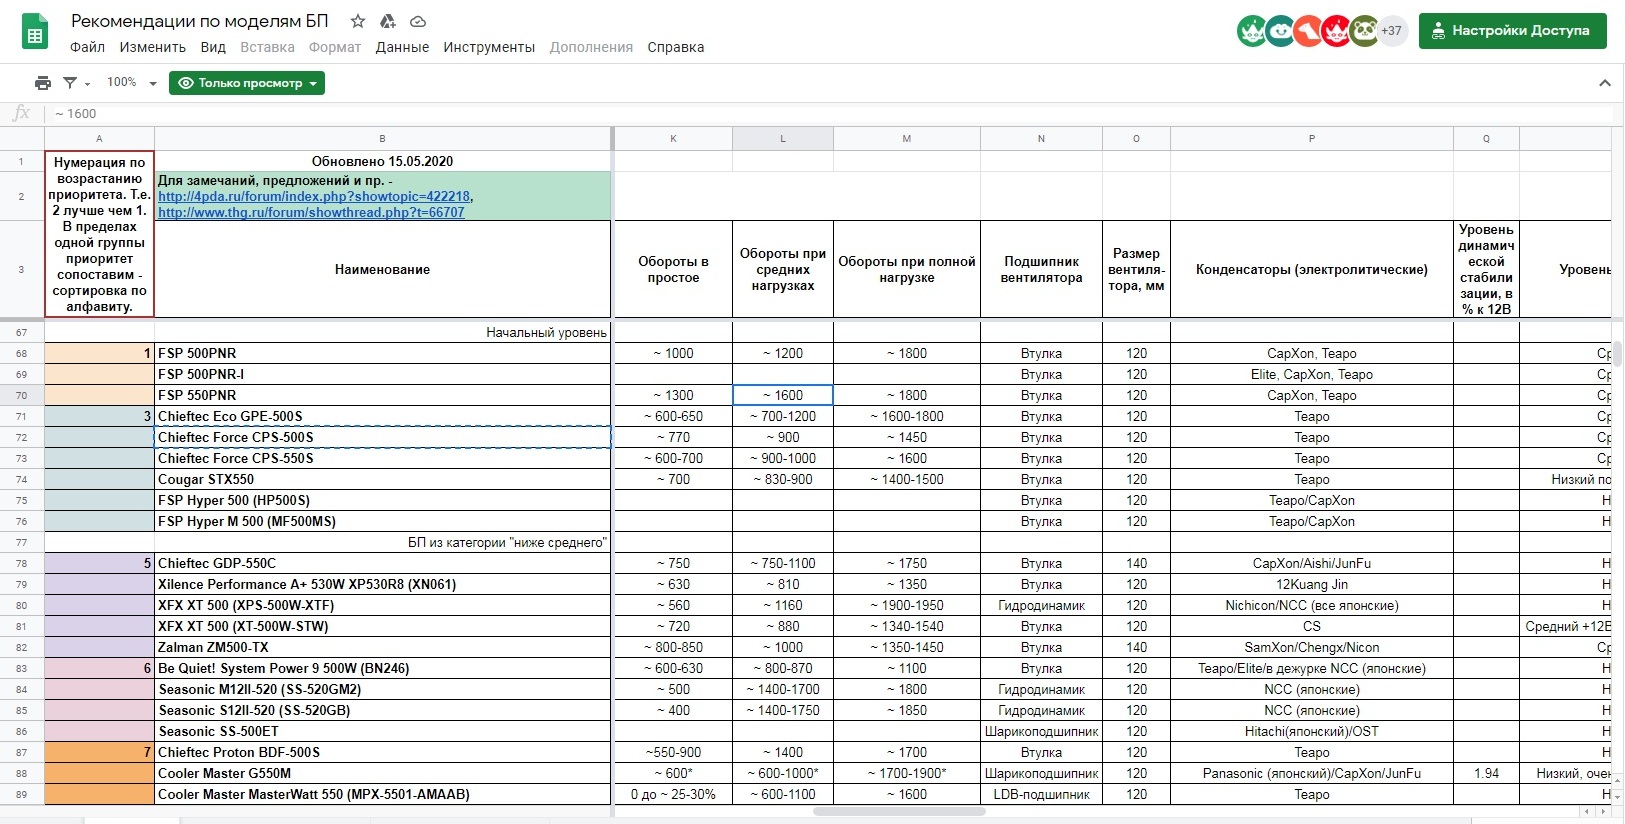
Task: Click the document title Рекомендации по моделям БП
Action: pyautogui.click(x=199, y=21)
